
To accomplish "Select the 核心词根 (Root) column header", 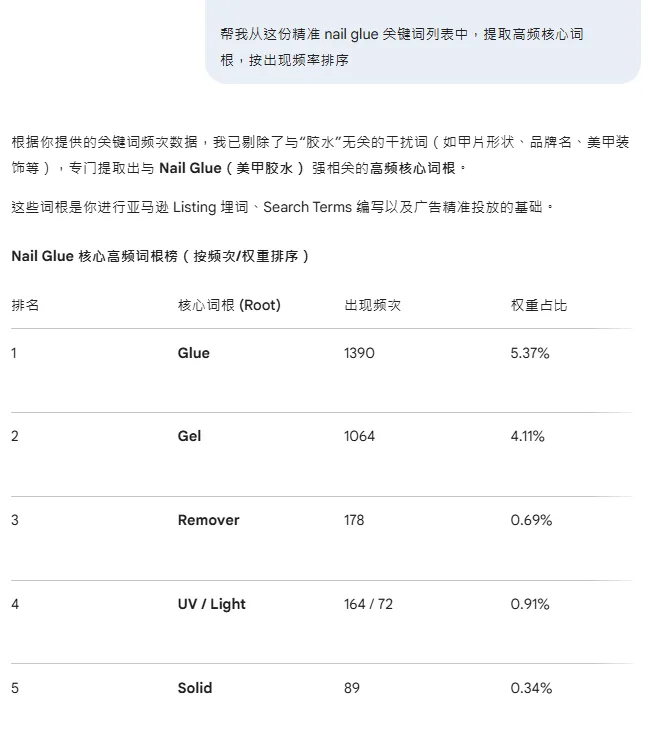I will (x=229, y=305).
